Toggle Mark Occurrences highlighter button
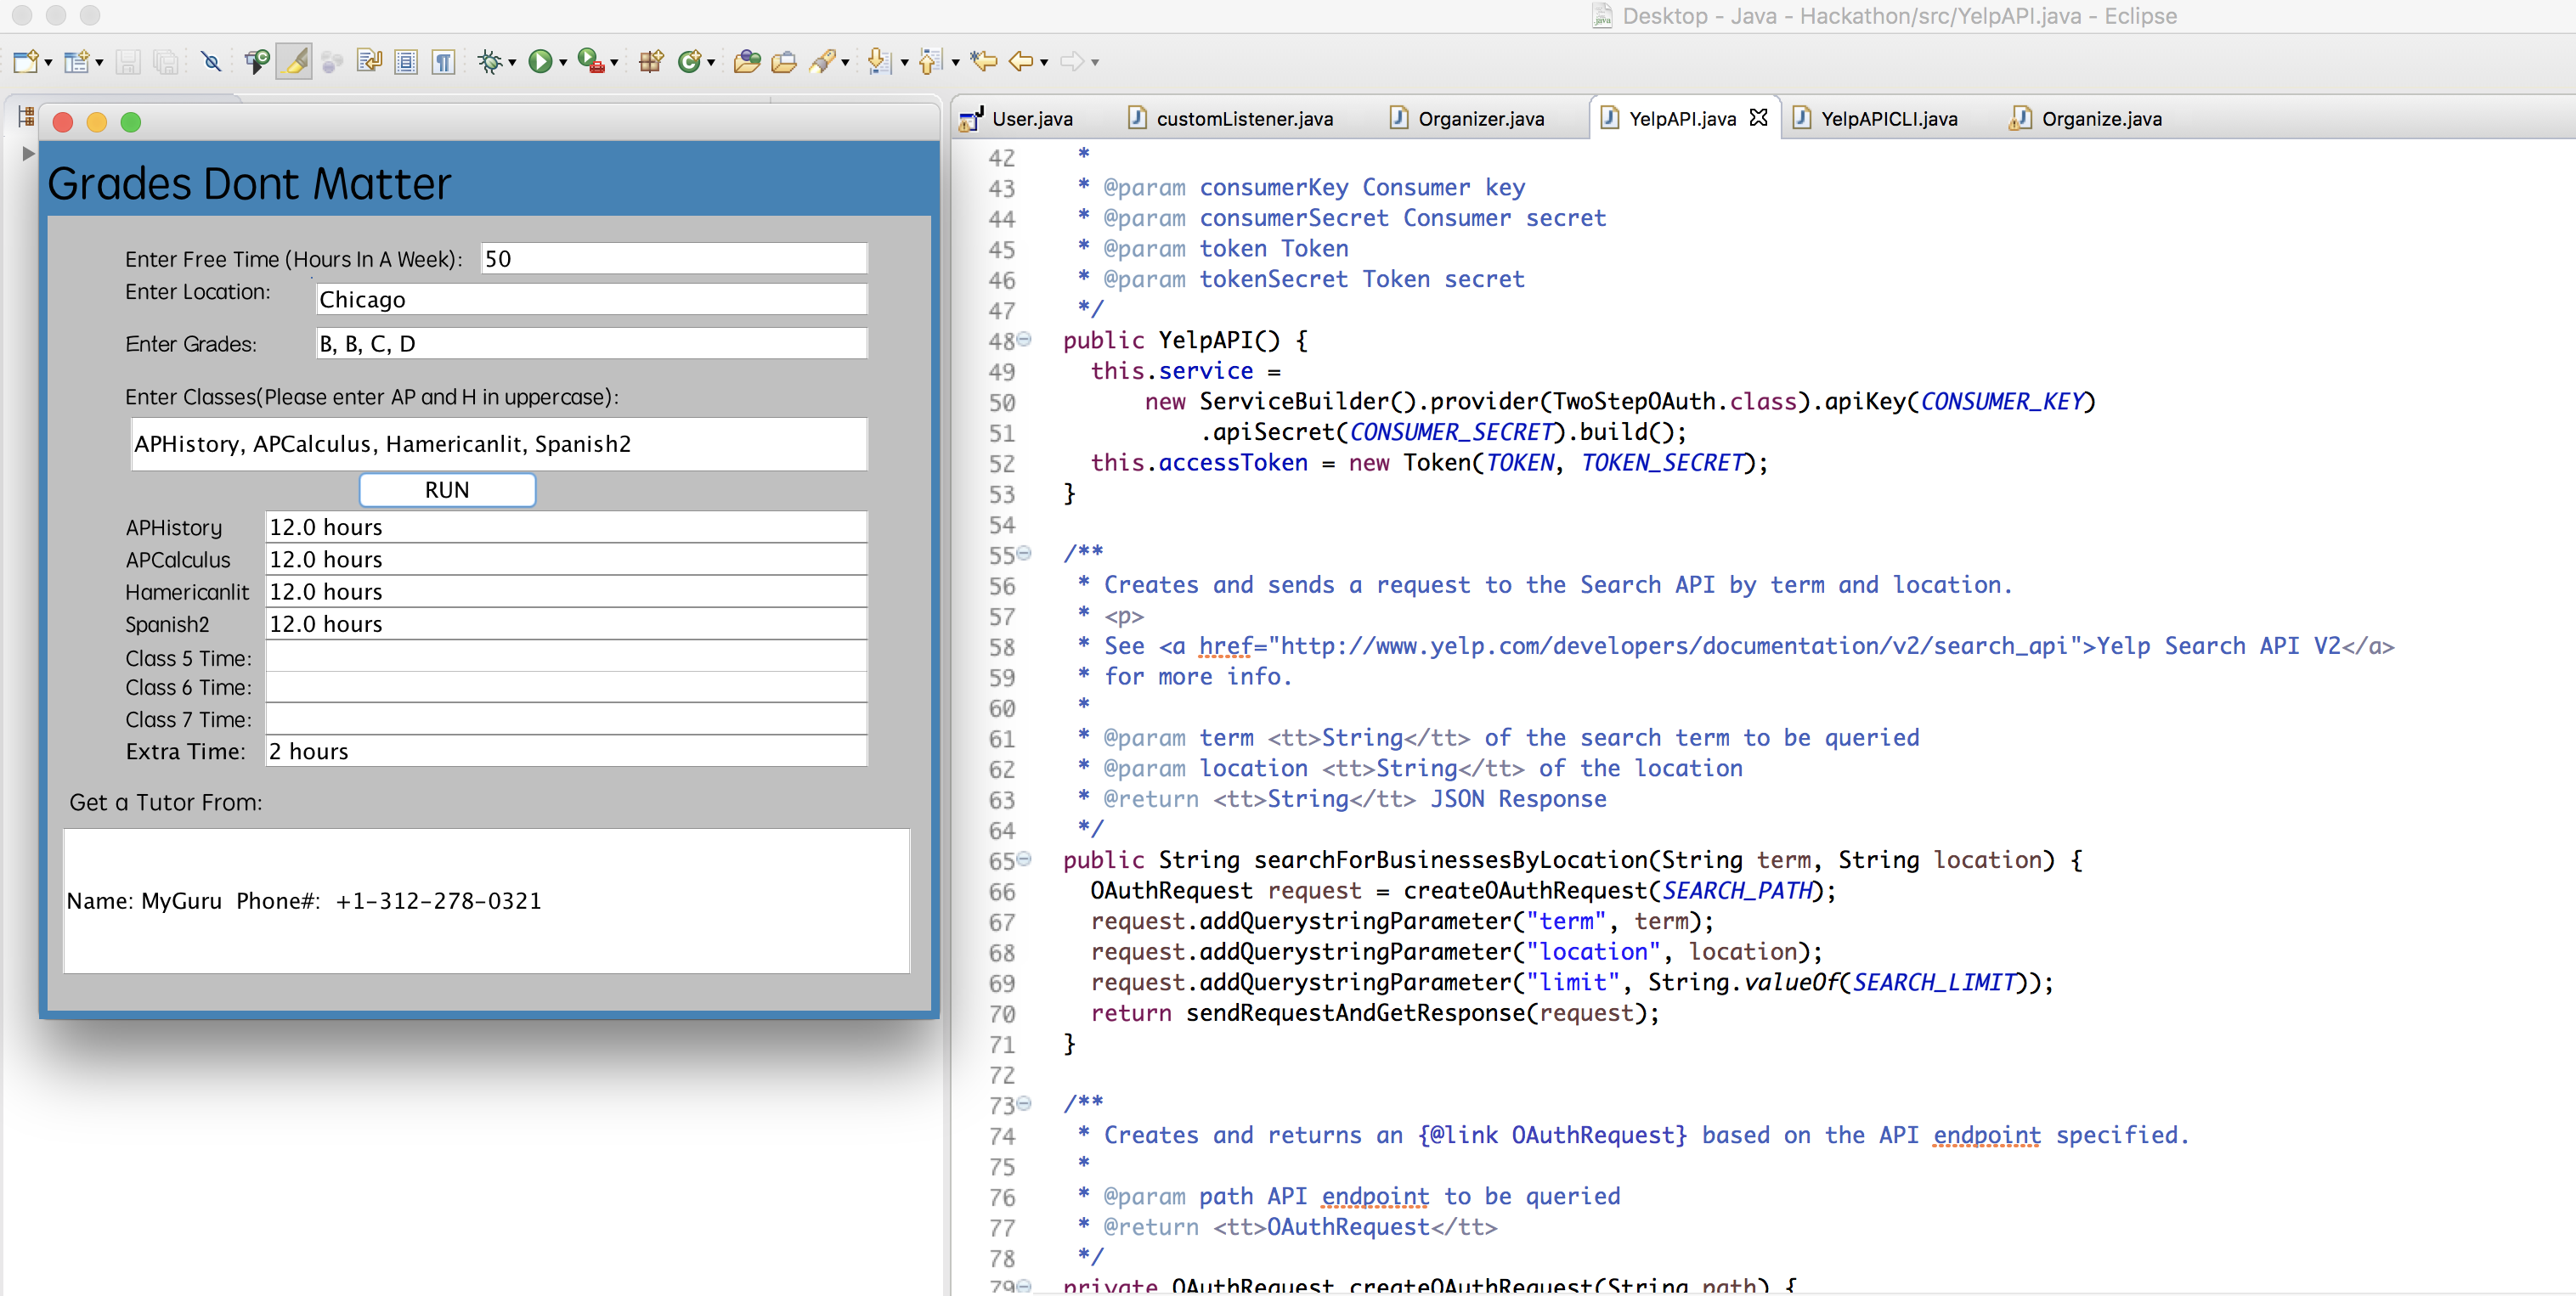 pyautogui.click(x=295, y=62)
